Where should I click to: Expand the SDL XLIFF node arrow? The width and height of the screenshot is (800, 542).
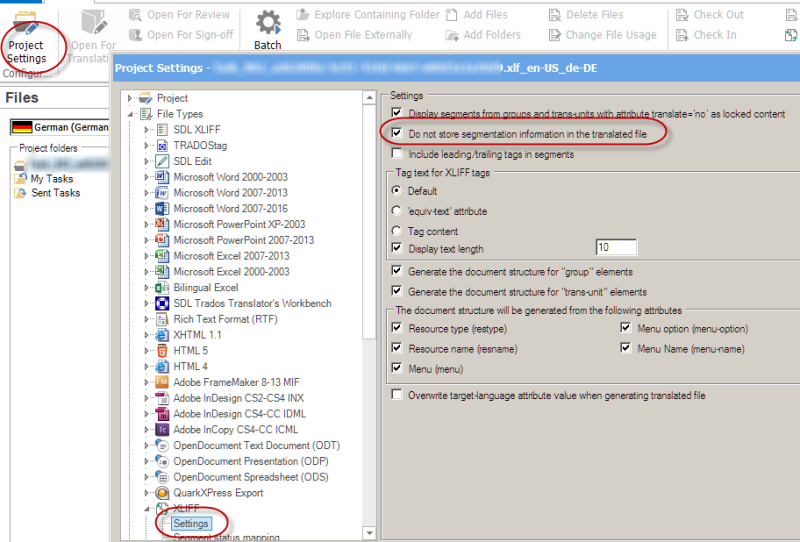(x=146, y=130)
